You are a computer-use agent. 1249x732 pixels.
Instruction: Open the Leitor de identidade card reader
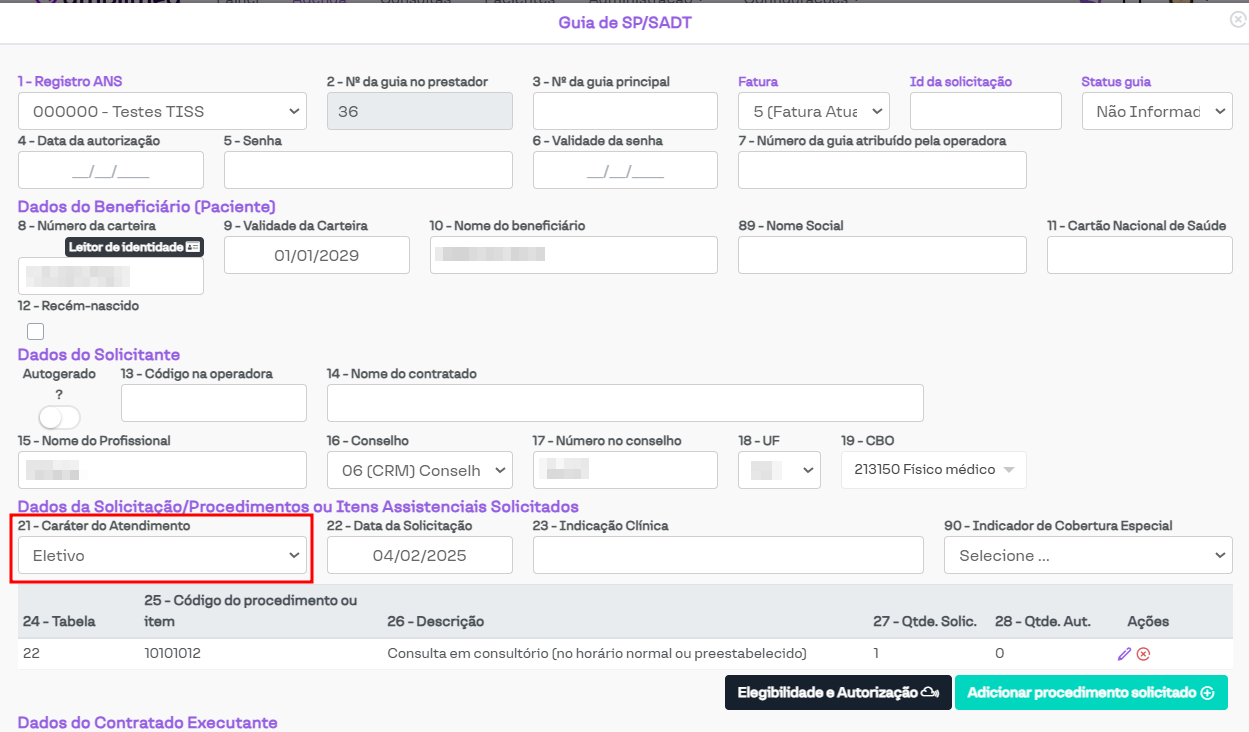point(135,246)
